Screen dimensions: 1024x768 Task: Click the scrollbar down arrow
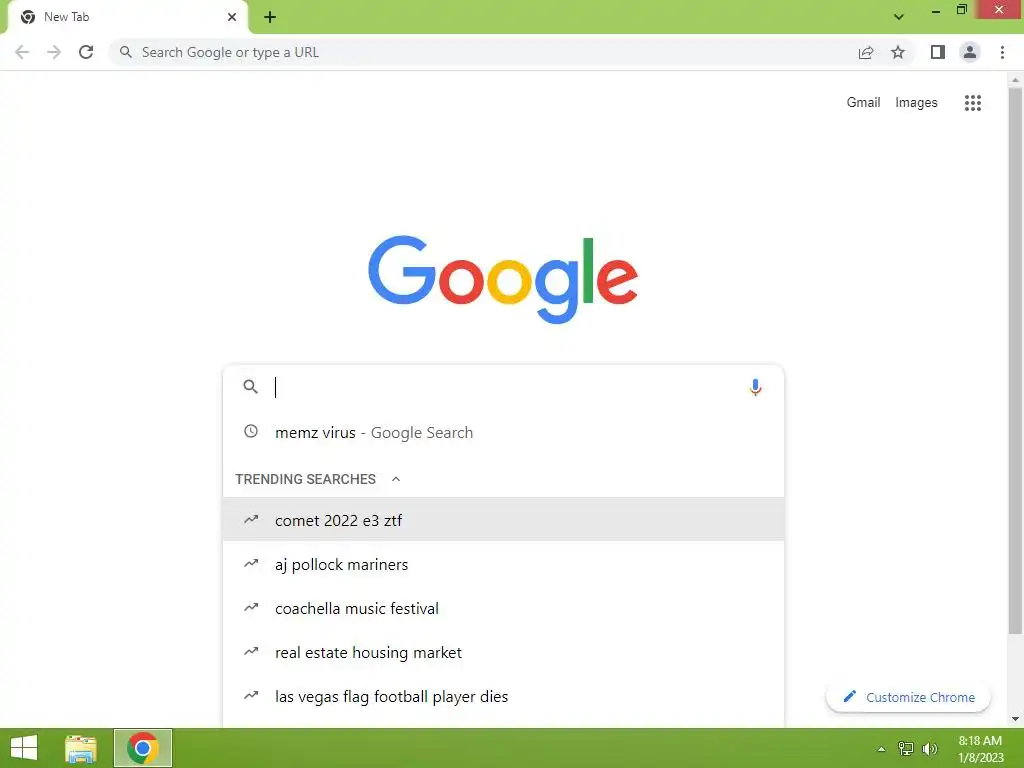tap(1015, 719)
